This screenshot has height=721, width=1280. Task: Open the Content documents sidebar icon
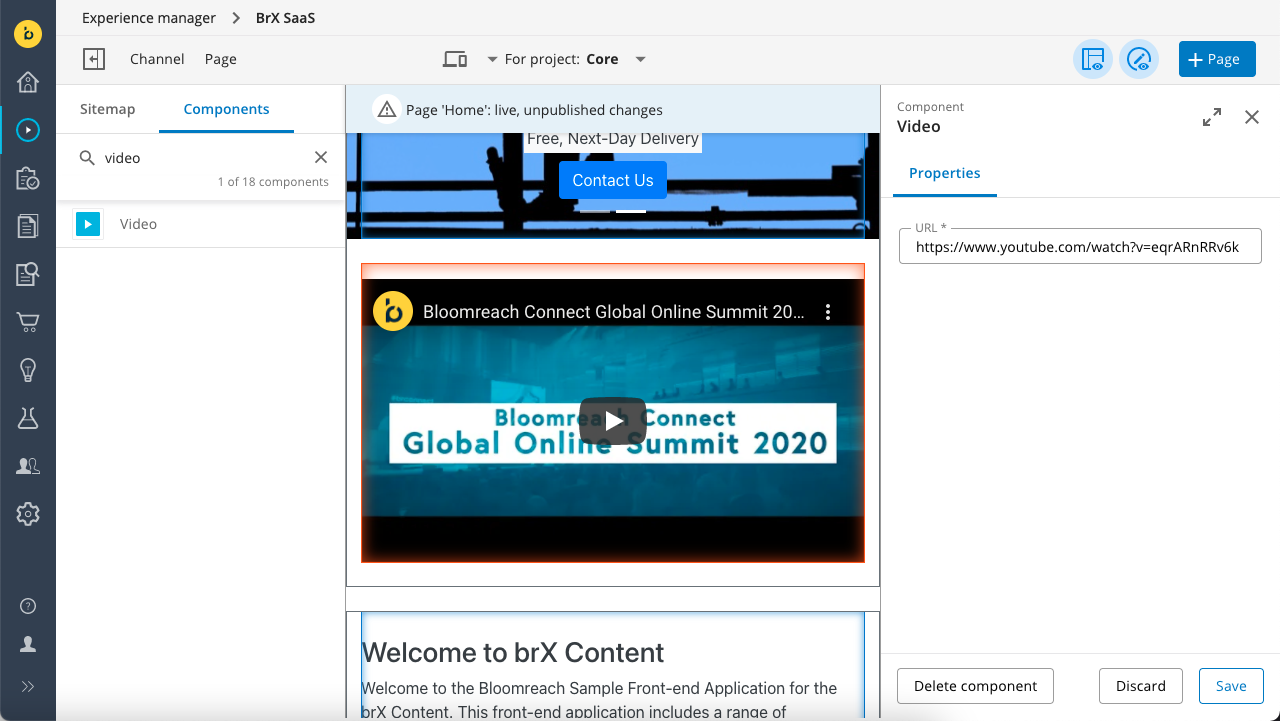click(x=28, y=226)
